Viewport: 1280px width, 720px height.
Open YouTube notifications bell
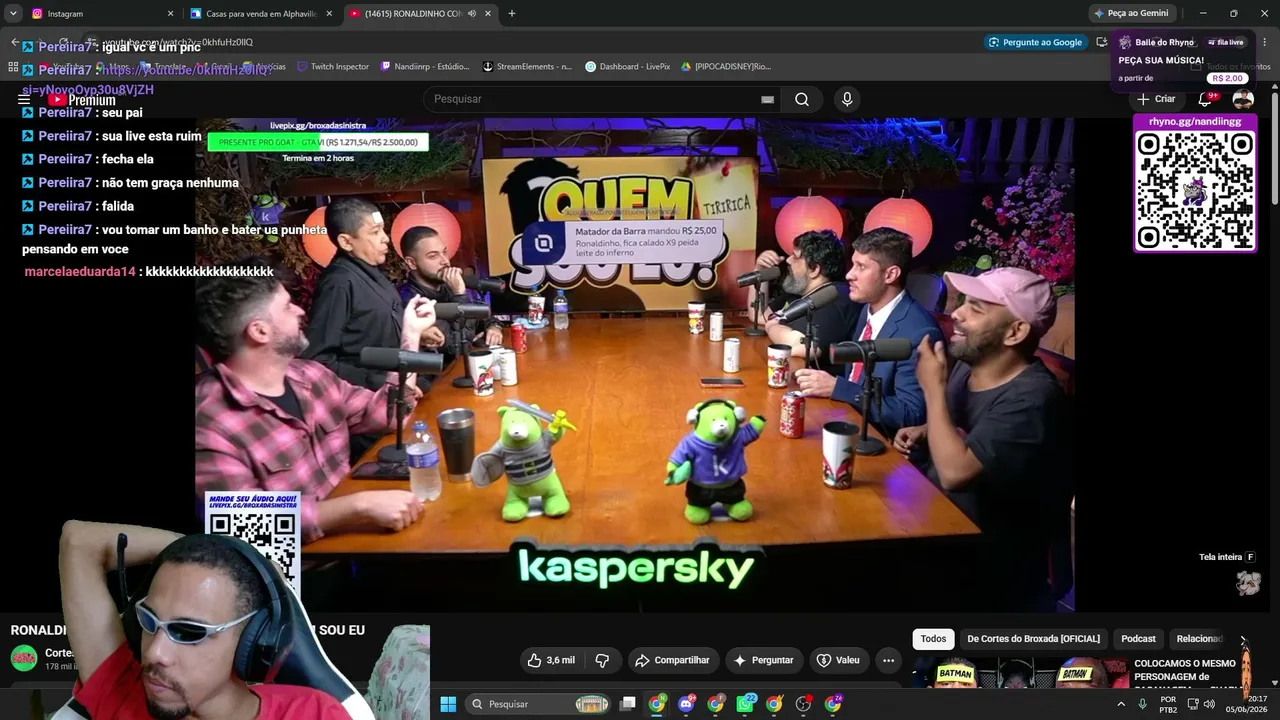coord(1205,99)
